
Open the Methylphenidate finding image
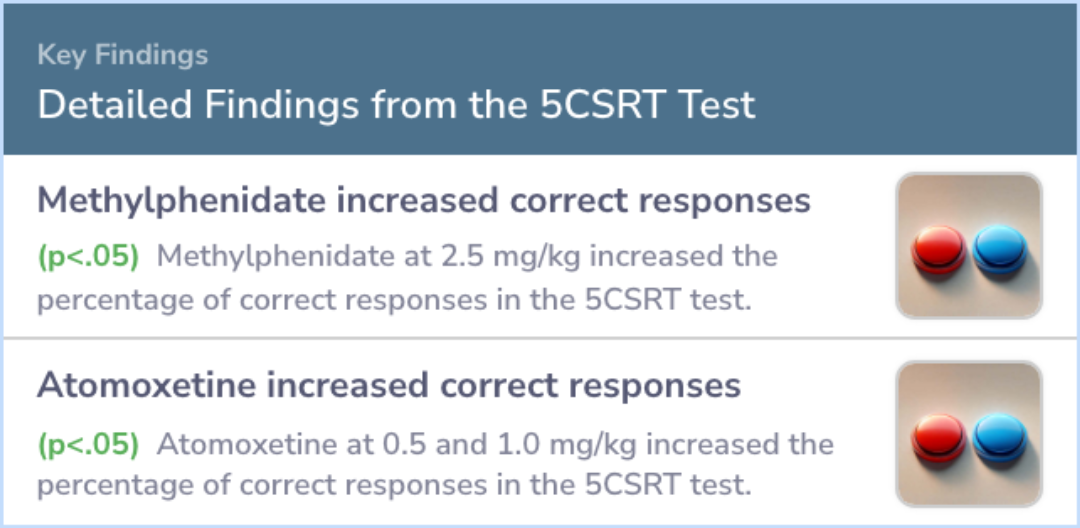click(969, 246)
